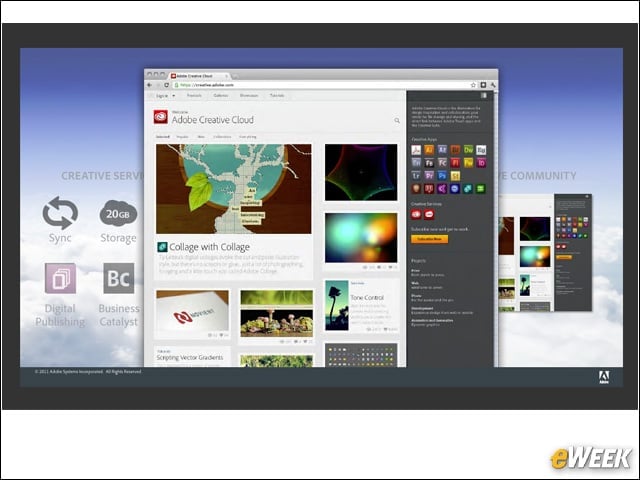Click the search magnifier beside Adobe Creative Cloud
Viewport: 640px width, 480px height.
(x=397, y=120)
